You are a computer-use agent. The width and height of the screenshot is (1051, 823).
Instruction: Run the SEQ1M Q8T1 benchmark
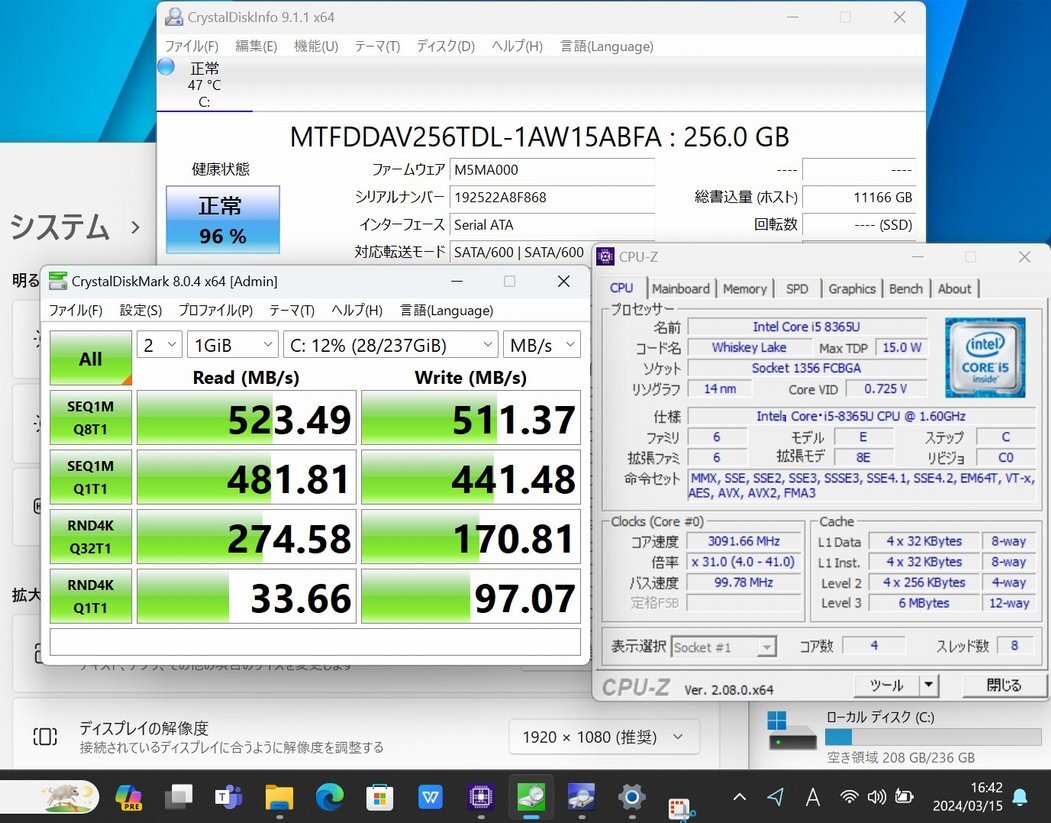90,418
